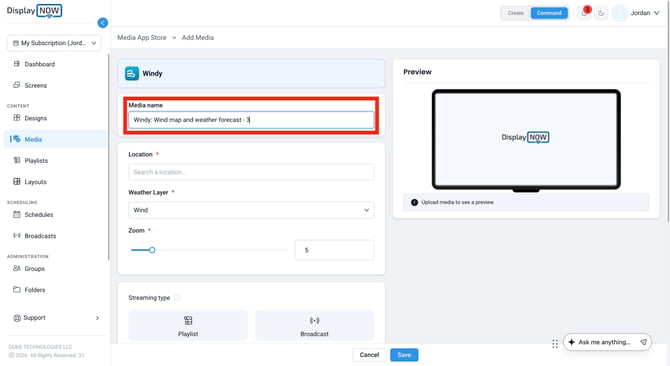Click the drag handle dots near assistant
This screenshot has height=366, width=670.
pyautogui.click(x=555, y=344)
